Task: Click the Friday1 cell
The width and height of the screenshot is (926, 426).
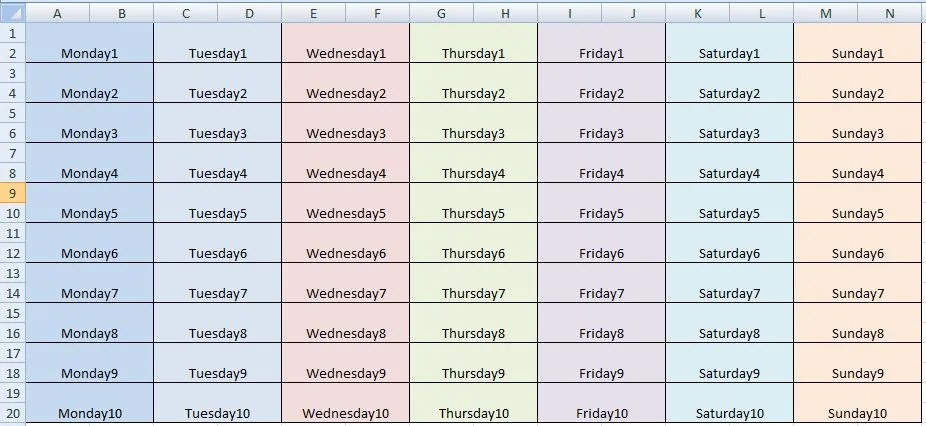Action: click(x=602, y=43)
